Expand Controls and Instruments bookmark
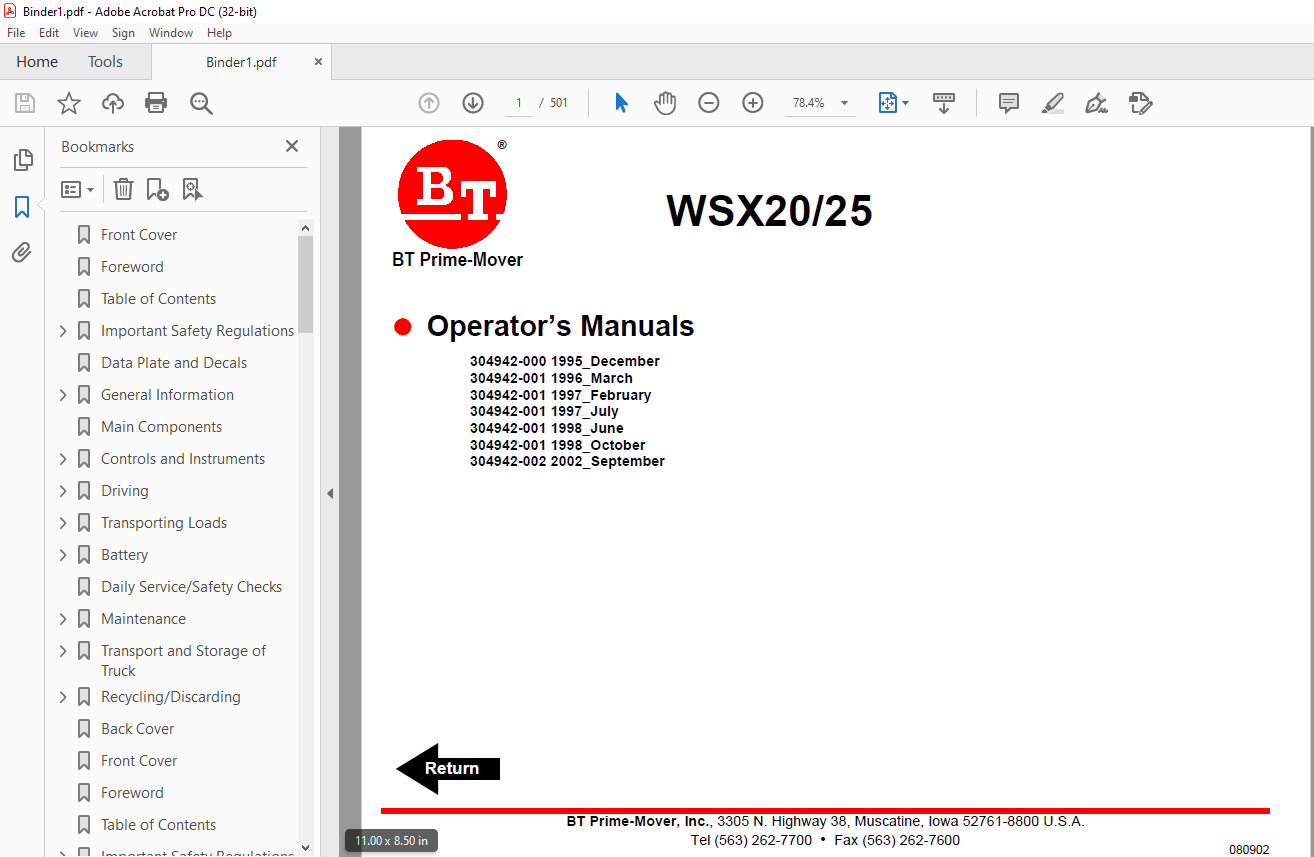Screen dimensions: 1314x857 63,459
